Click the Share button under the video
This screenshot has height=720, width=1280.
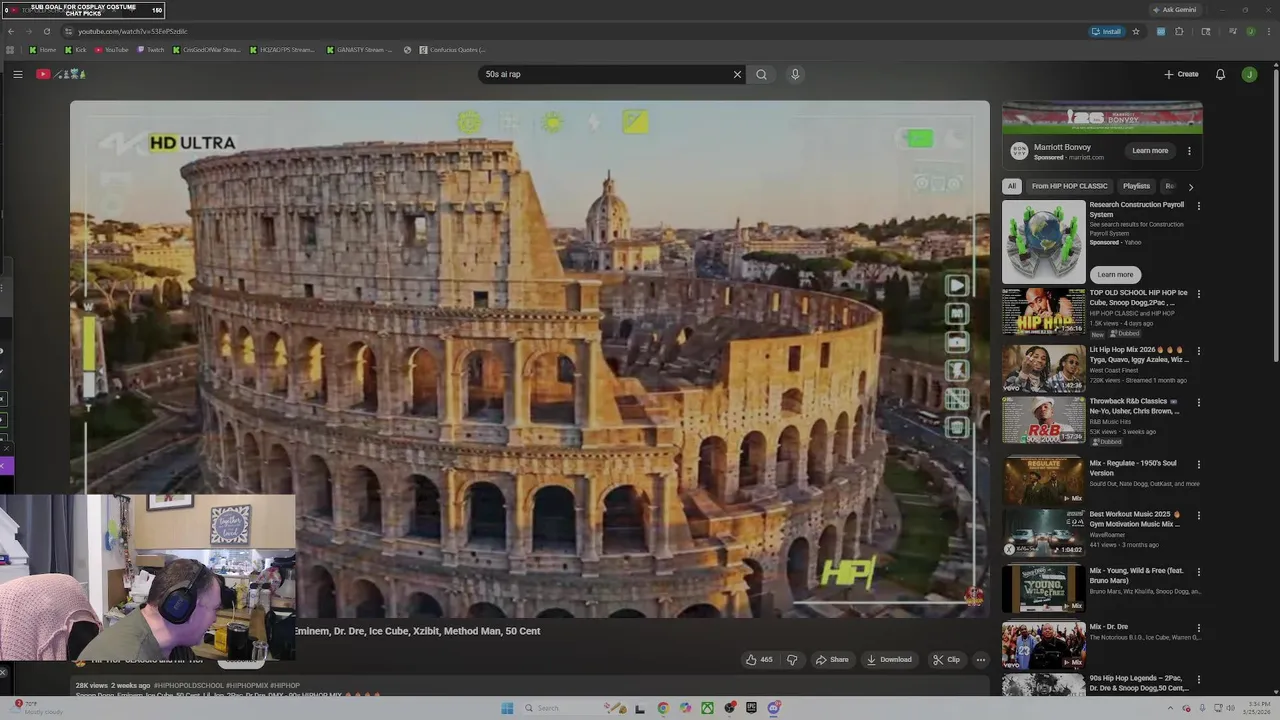832,659
